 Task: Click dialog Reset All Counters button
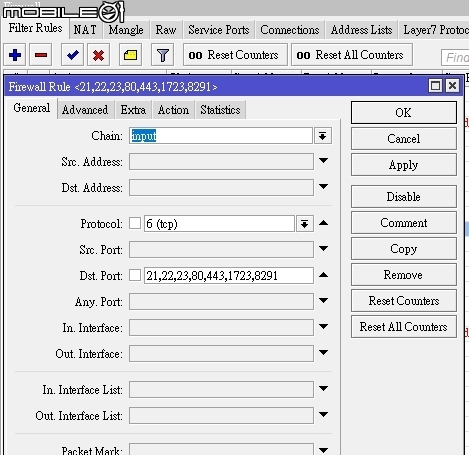pos(404,327)
